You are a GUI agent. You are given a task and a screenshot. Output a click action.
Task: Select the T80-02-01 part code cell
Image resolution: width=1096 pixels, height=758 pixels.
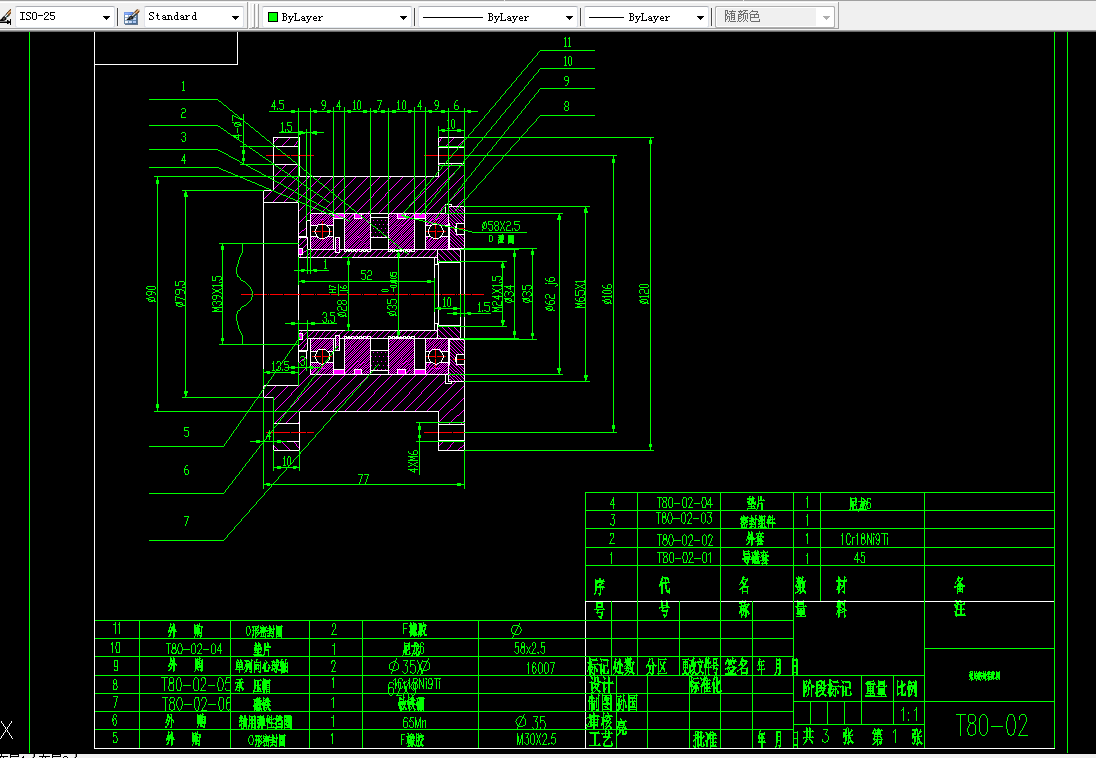[x=684, y=558]
